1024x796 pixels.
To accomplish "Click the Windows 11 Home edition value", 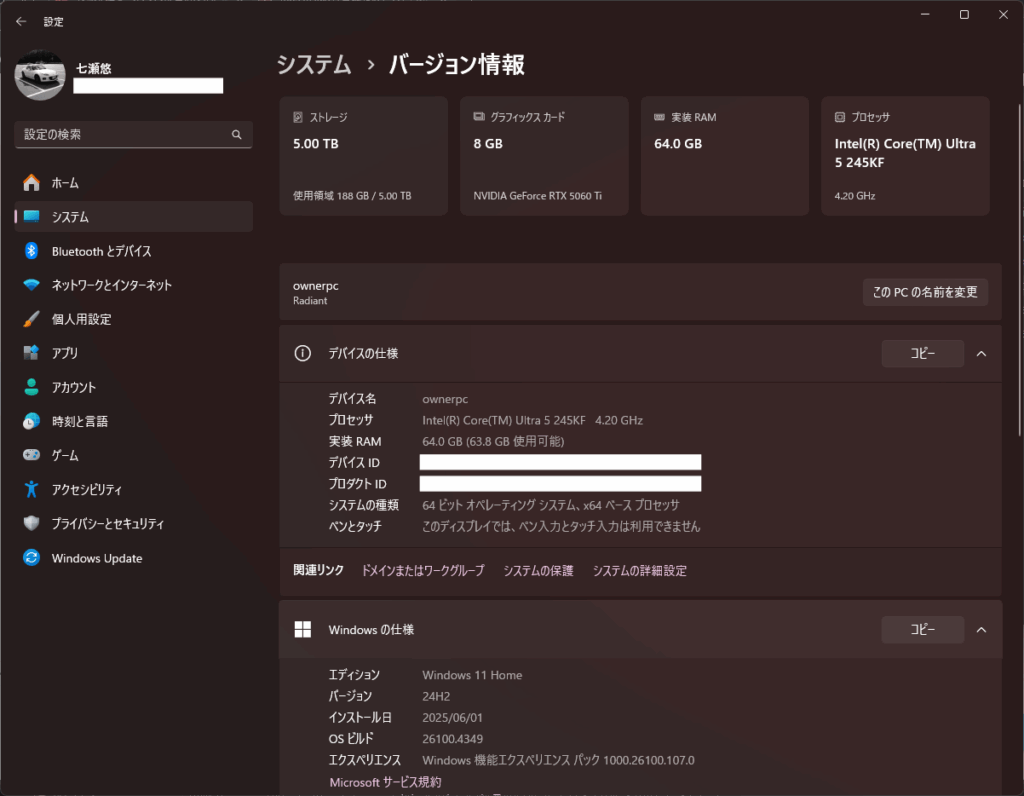I will (472, 675).
